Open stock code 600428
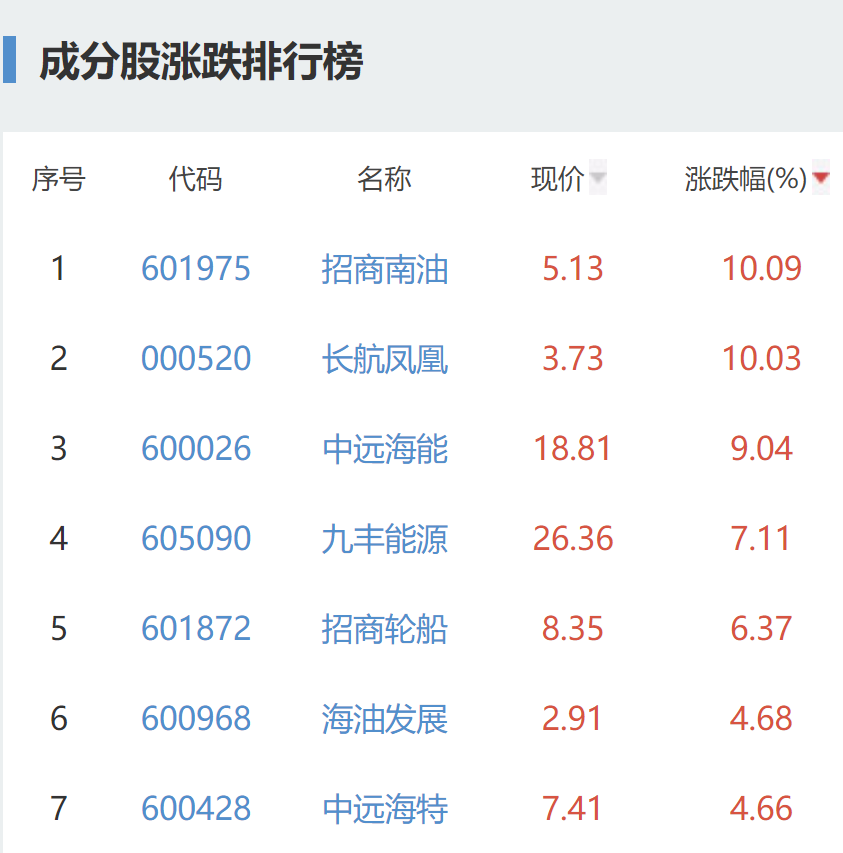This screenshot has width=843, height=853. click(x=196, y=808)
